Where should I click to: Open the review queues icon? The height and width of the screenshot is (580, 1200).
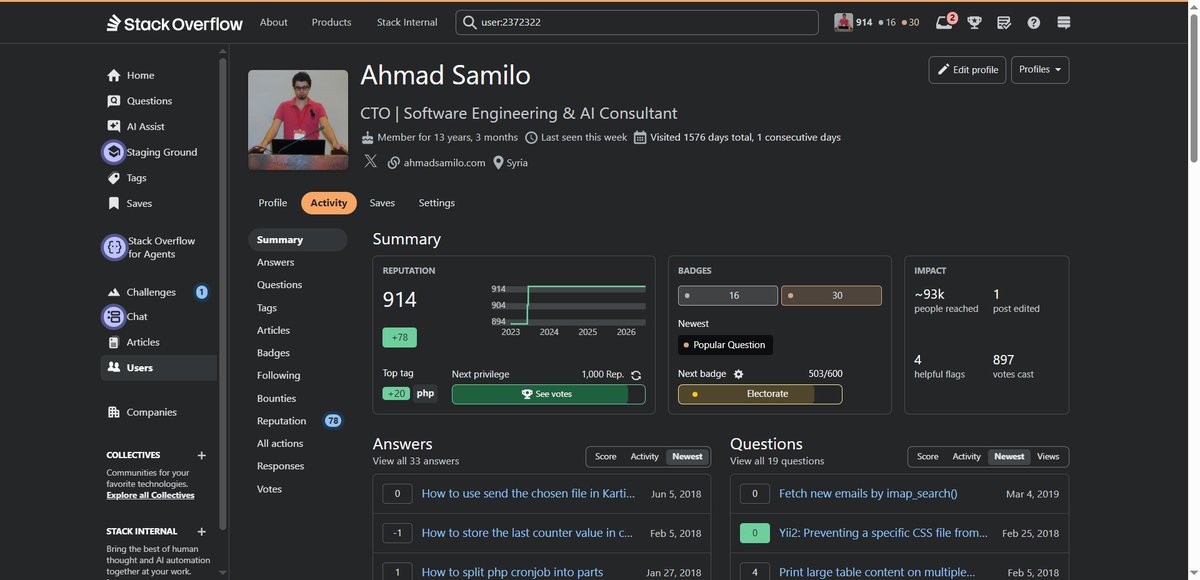[1004, 22]
